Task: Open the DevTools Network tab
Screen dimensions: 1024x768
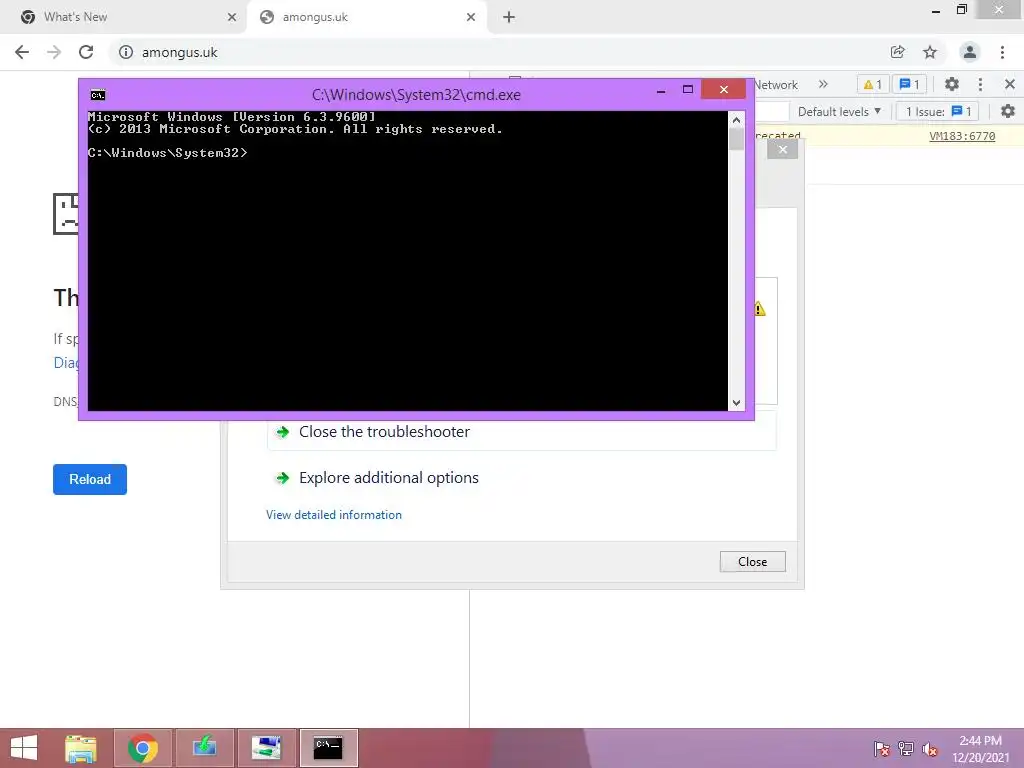Action: (x=776, y=85)
